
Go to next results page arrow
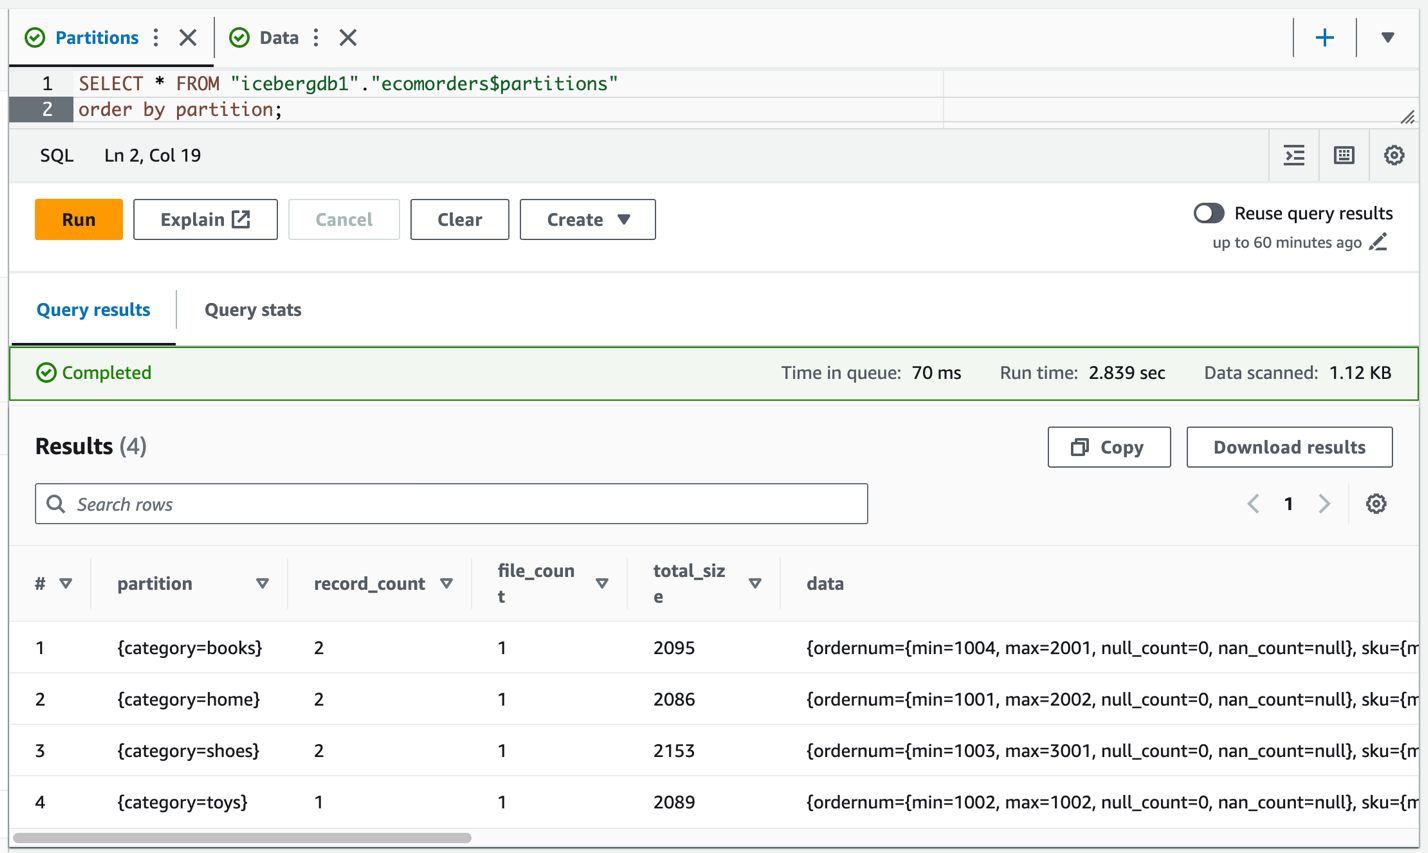1324,504
